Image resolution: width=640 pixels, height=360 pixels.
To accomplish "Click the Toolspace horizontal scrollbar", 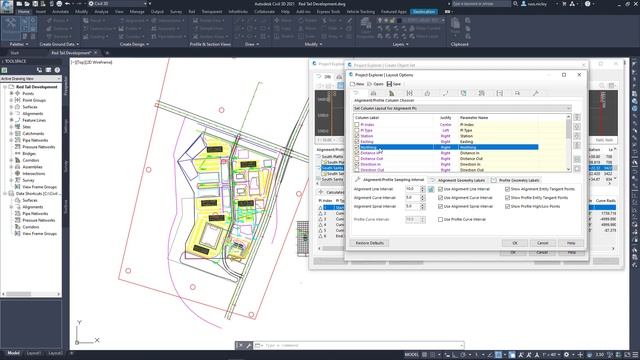I will [31, 294].
